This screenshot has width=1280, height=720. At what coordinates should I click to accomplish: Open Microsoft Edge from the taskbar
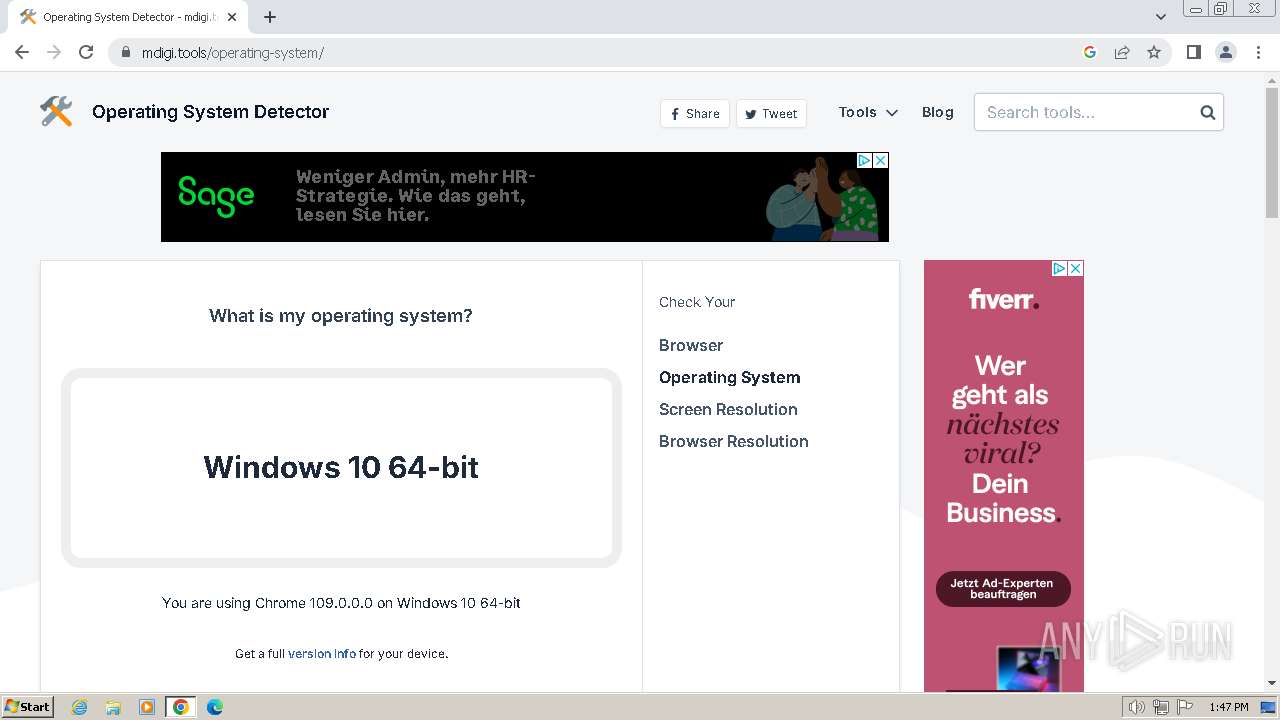[x=215, y=707]
